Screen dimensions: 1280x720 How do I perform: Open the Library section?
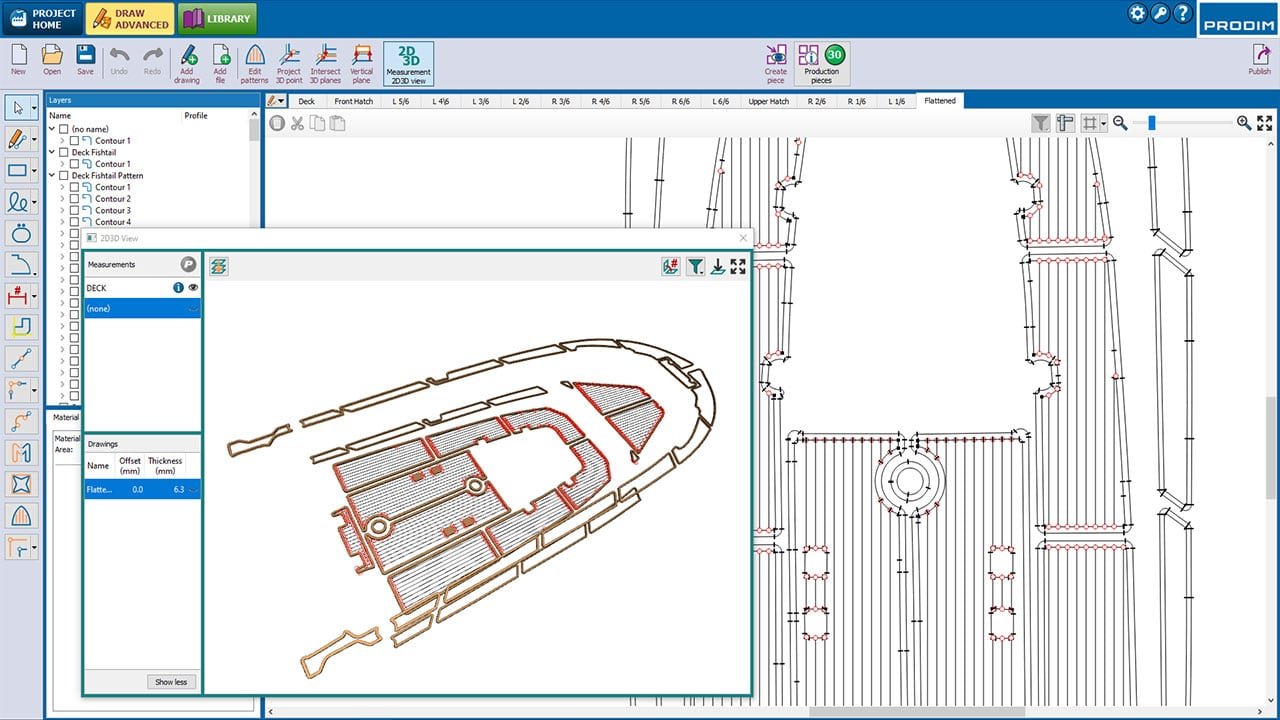pyautogui.click(x=217, y=18)
